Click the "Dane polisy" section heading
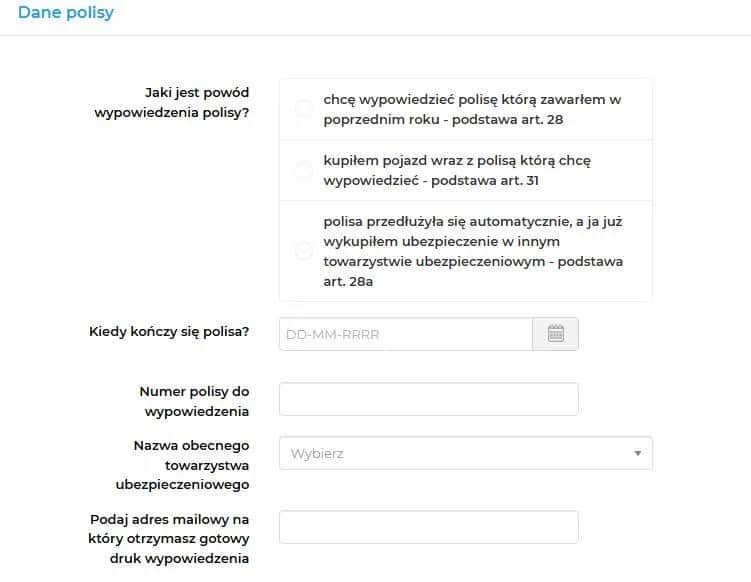 [66, 13]
